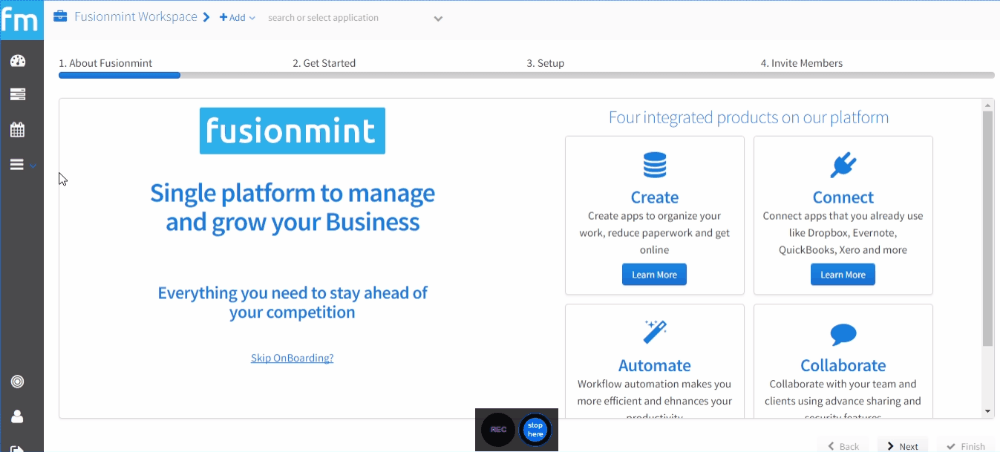Click the Create database stack icon

tap(654, 164)
